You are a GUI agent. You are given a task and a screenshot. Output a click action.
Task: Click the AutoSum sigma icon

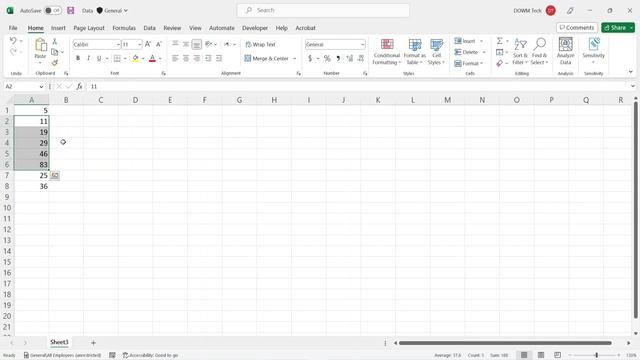pos(500,41)
